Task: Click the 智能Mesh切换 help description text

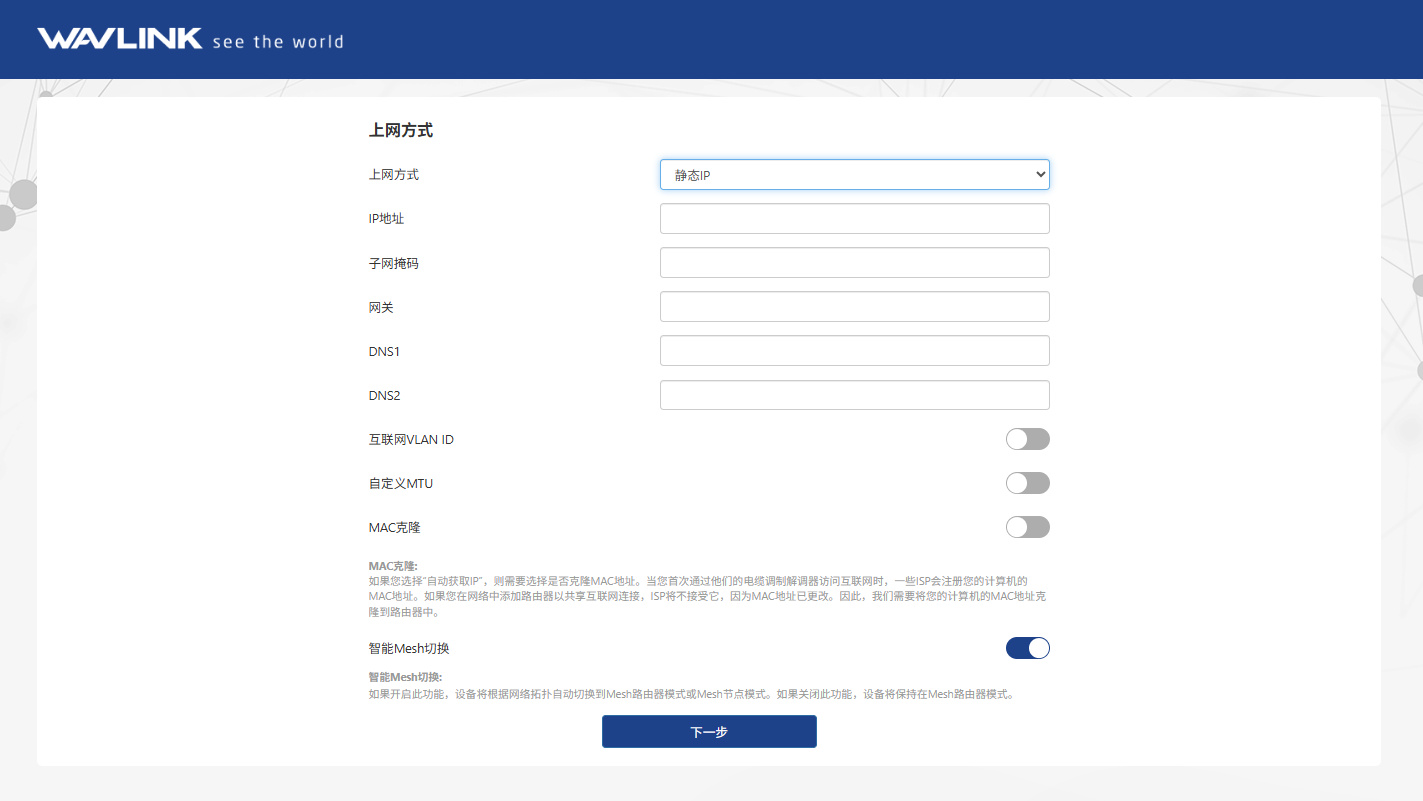Action: point(690,694)
